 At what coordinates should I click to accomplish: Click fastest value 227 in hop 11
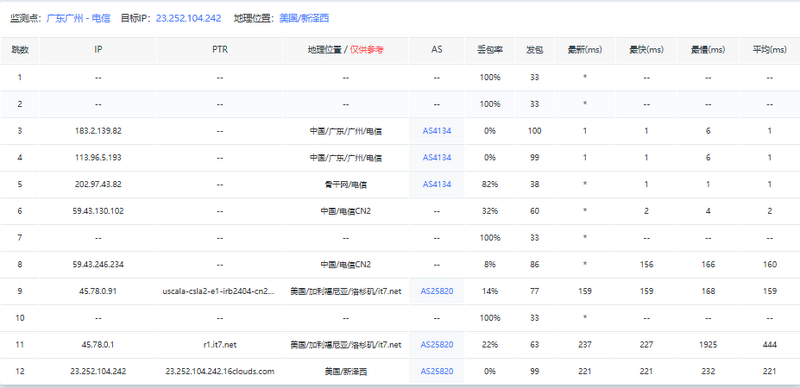point(646,345)
